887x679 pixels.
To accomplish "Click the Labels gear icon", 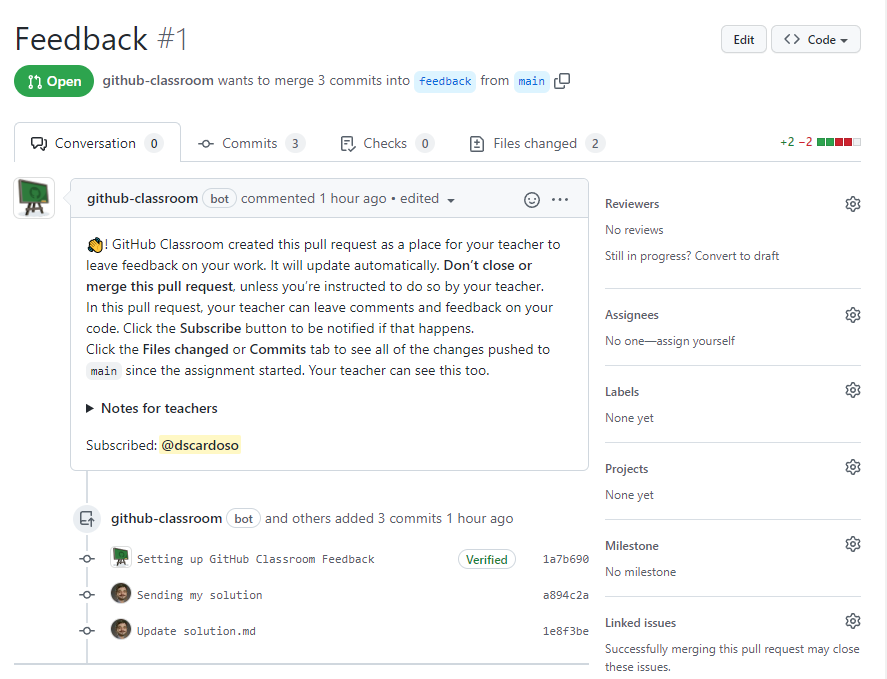I will [x=852, y=391].
